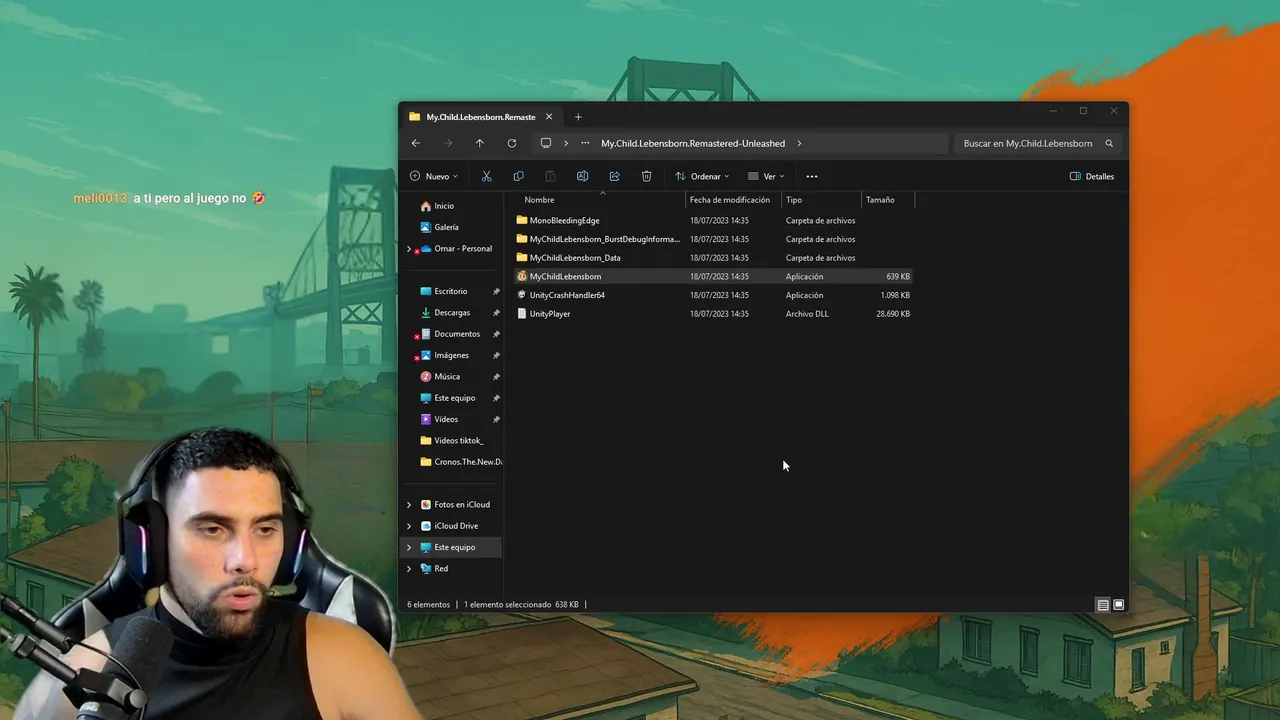Expand the Red network tree node
1280x720 pixels.
coord(409,569)
